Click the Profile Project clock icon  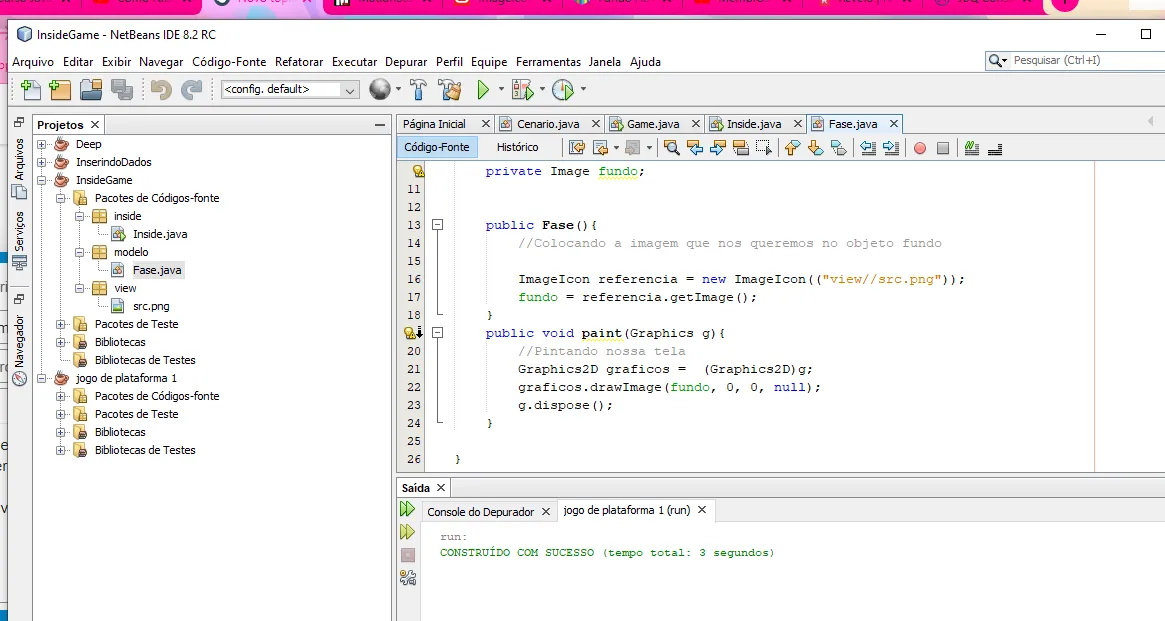click(x=563, y=90)
